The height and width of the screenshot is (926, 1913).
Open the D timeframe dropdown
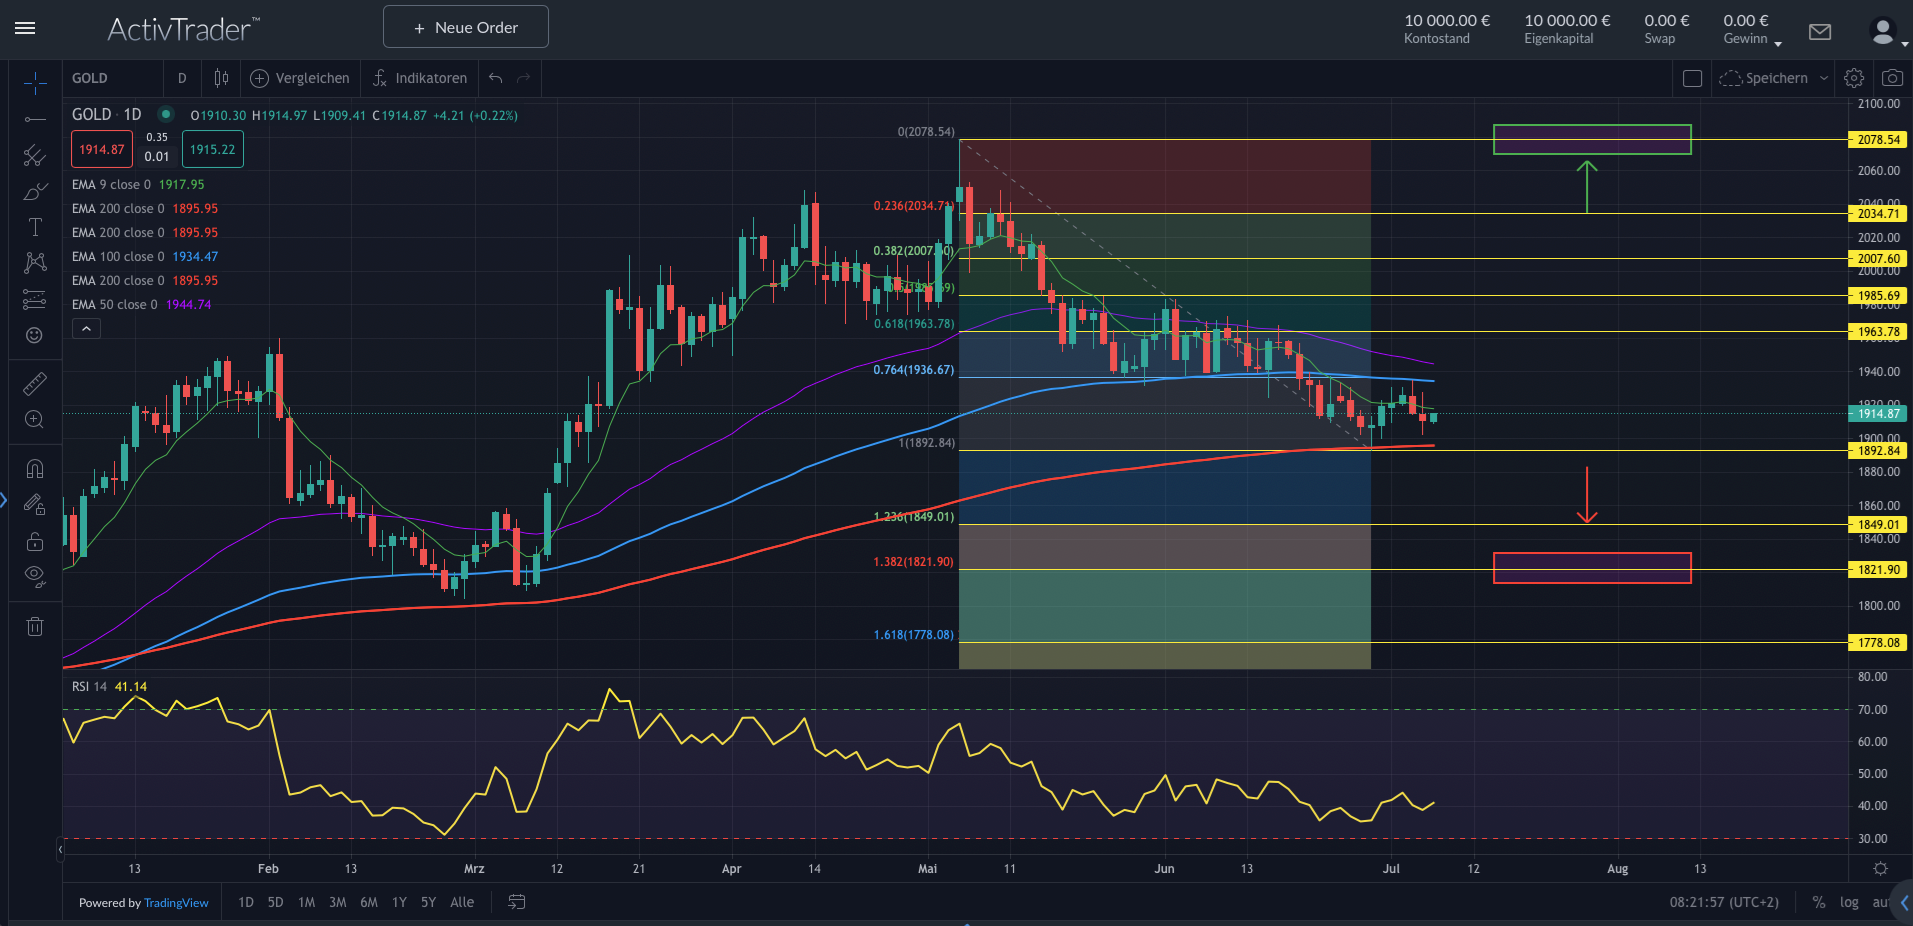coord(182,78)
